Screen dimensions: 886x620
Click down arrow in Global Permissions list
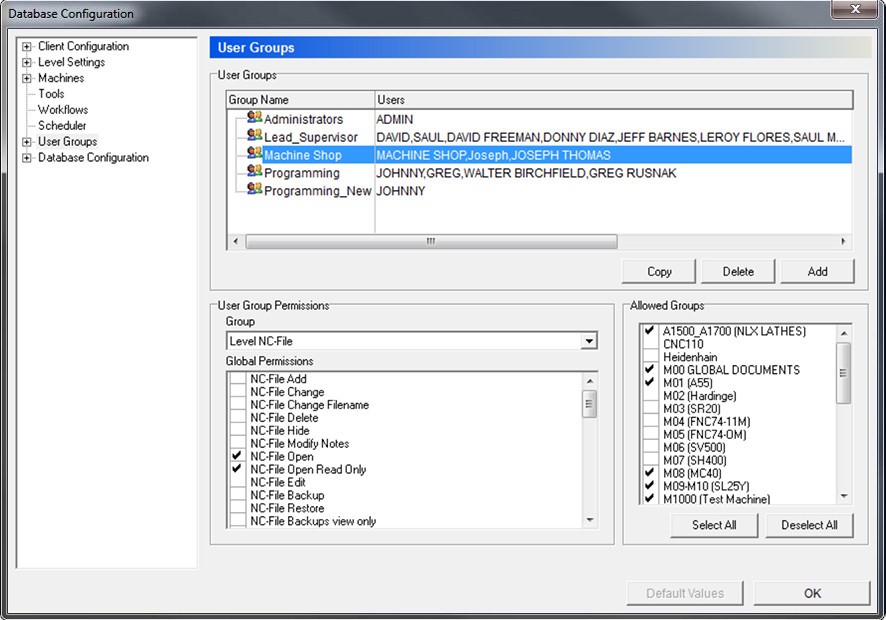point(589,520)
